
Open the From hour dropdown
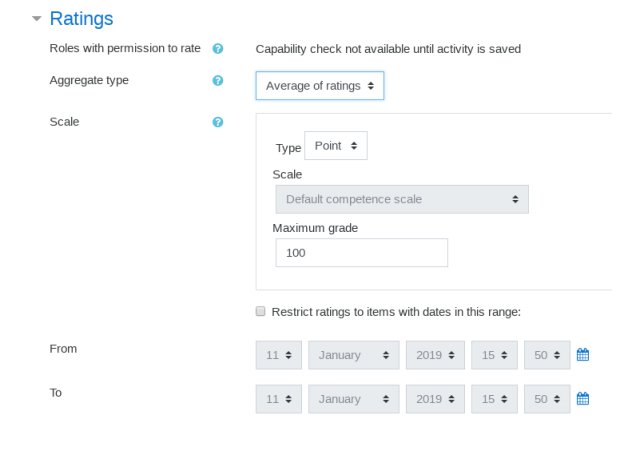pyautogui.click(x=494, y=355)
